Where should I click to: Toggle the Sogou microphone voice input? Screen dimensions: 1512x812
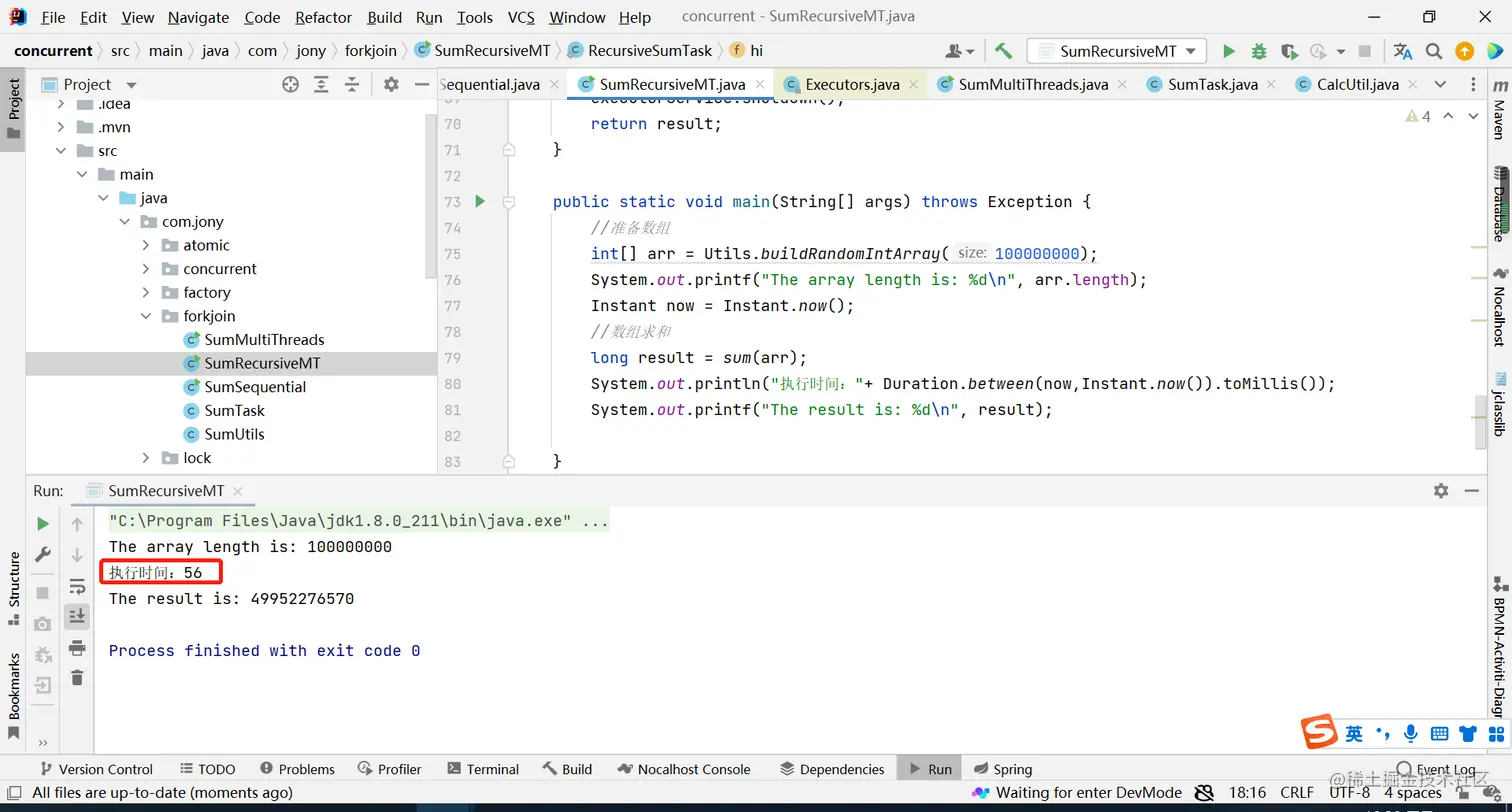click(x=1411, y=733)
